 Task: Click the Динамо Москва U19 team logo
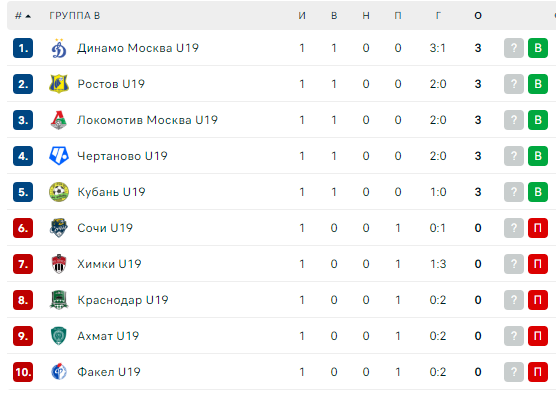pos(59,48)
